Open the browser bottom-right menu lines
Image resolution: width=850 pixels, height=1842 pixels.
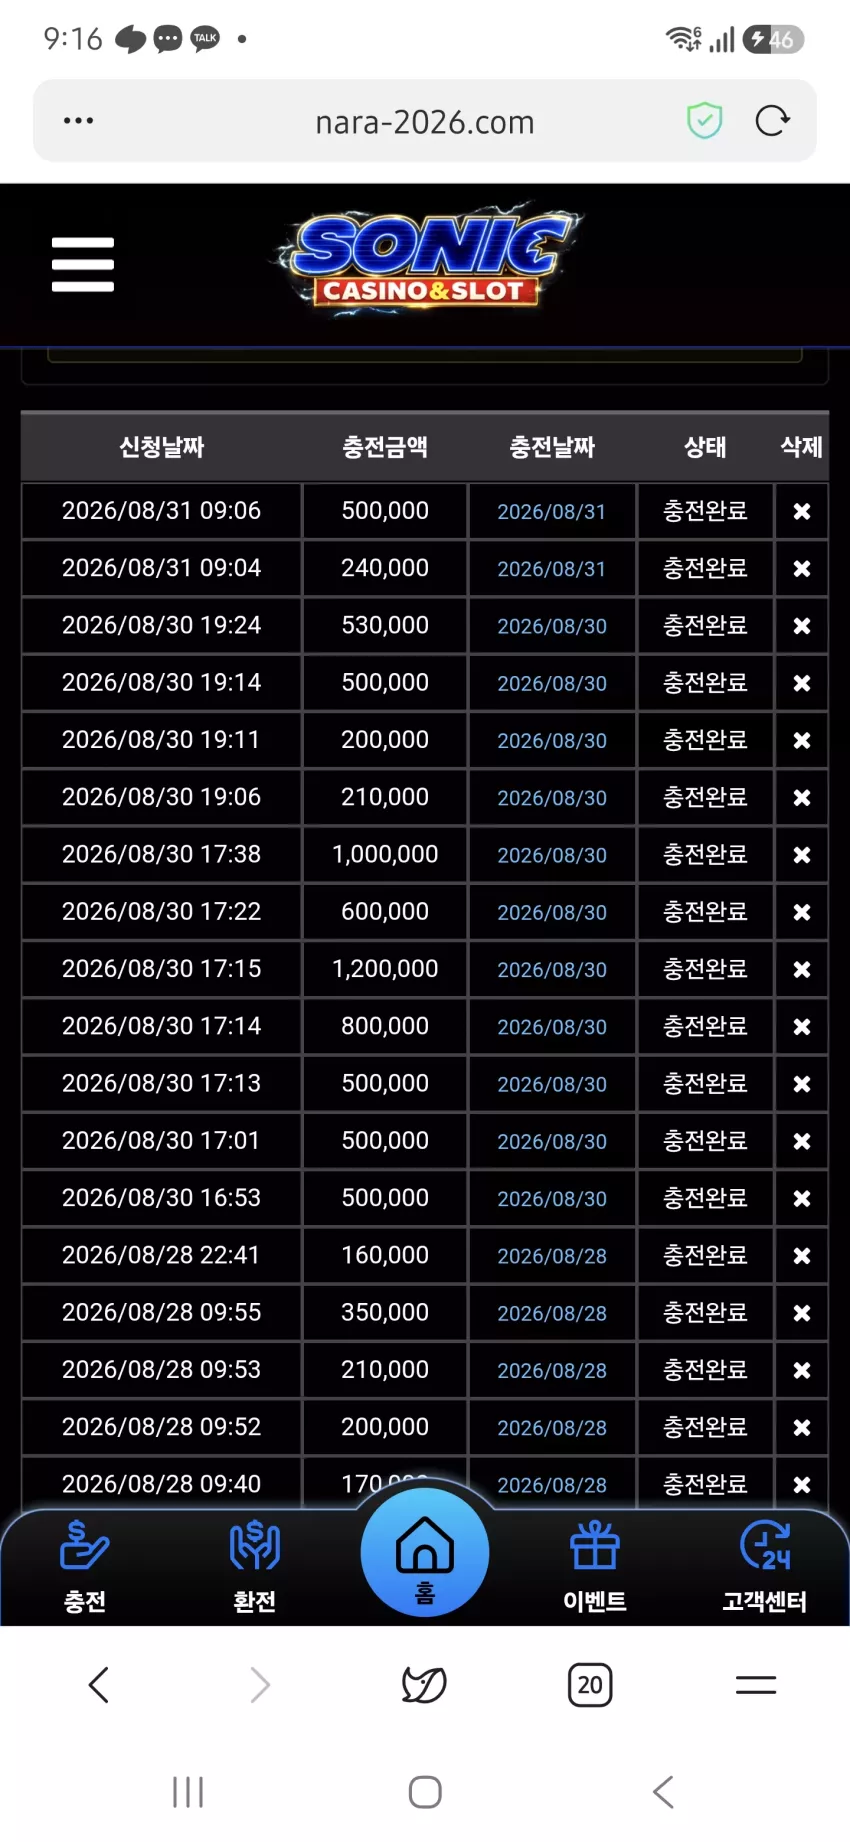point(756,1685)
